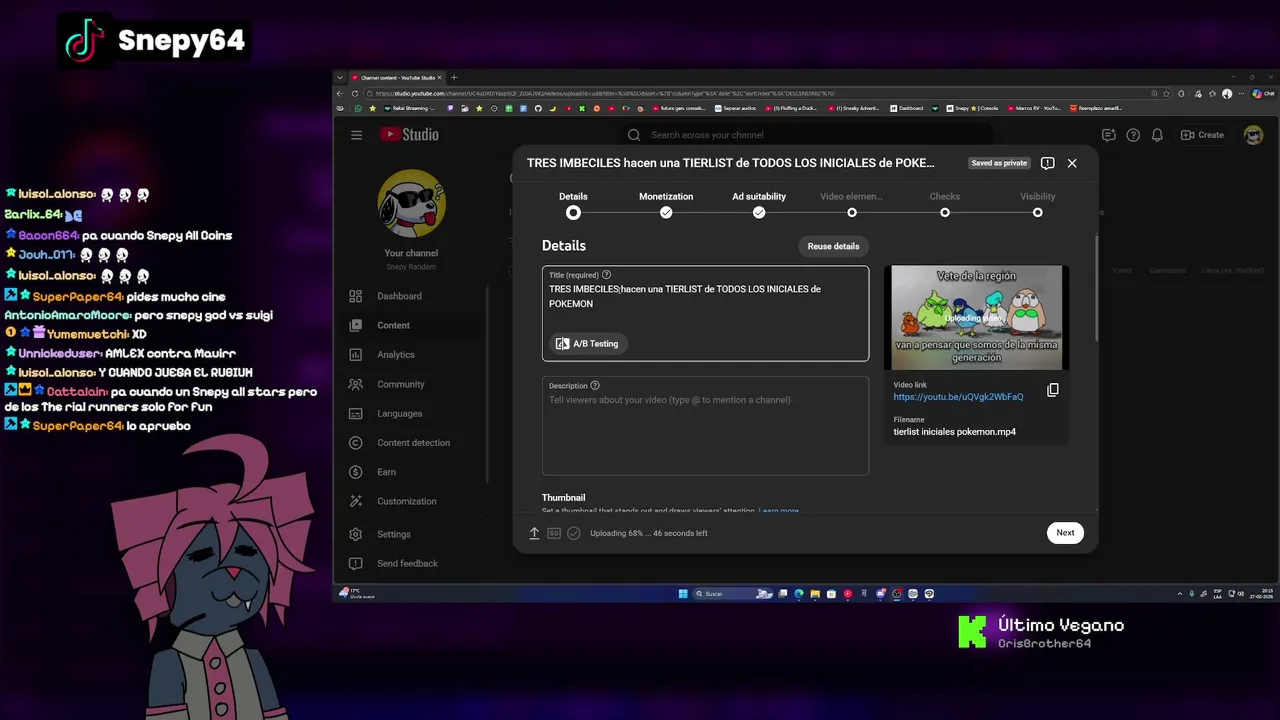This screenshot has height=720, width=1280.
Task: Click the Uploading 68% progress text
Action: [x=649, y=533]
